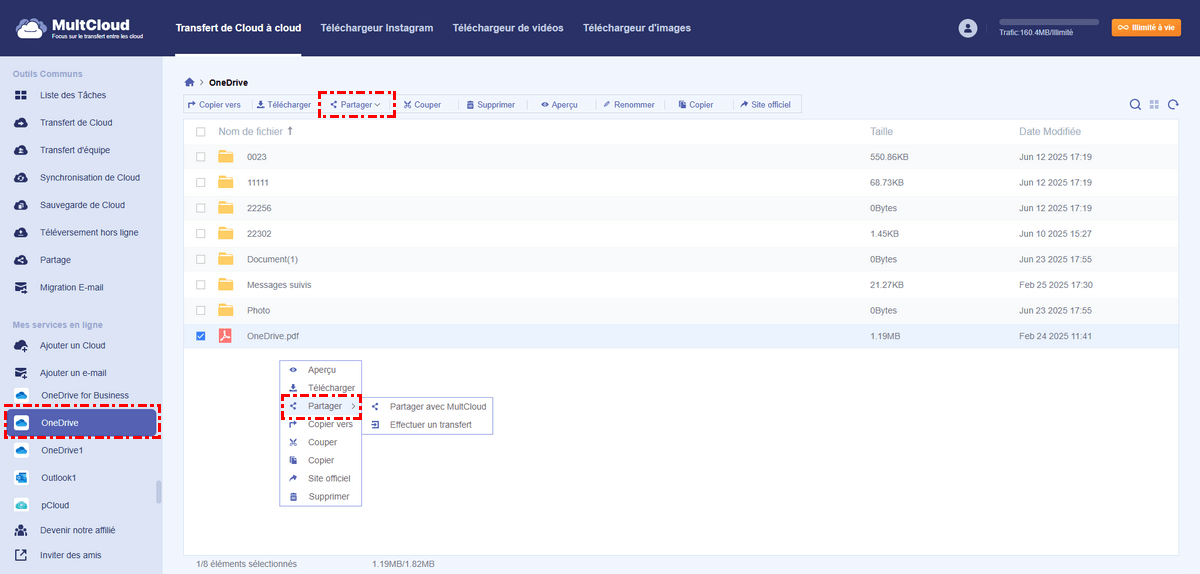Choose Aperçu in the context menu
Screen dimensions: 1200x574
[321, 370]
